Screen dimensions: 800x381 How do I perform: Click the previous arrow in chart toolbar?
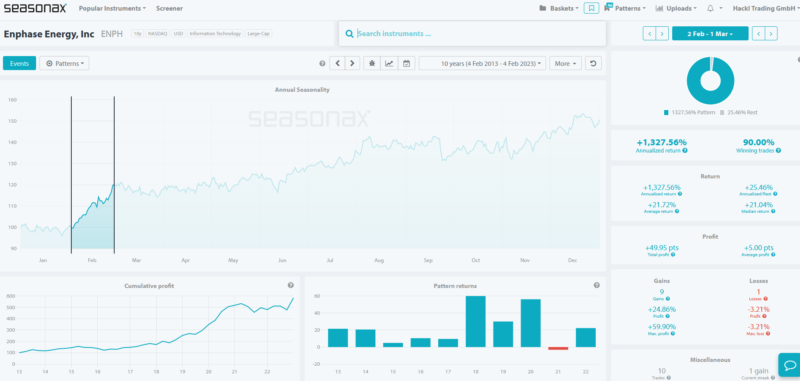point(337,64)
